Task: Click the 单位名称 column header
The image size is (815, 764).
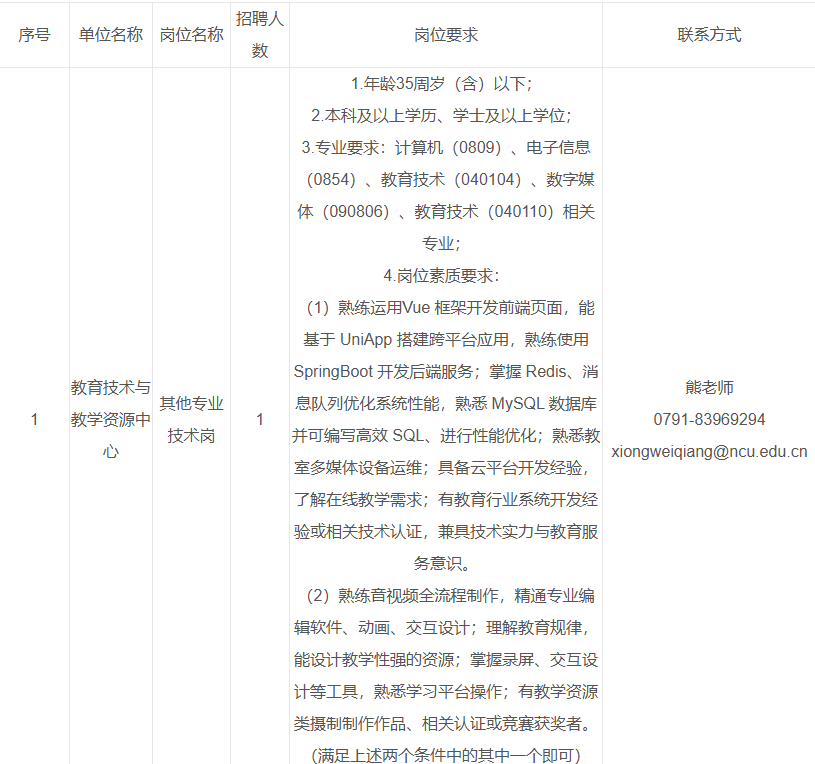Action: (x=110, y=34)
